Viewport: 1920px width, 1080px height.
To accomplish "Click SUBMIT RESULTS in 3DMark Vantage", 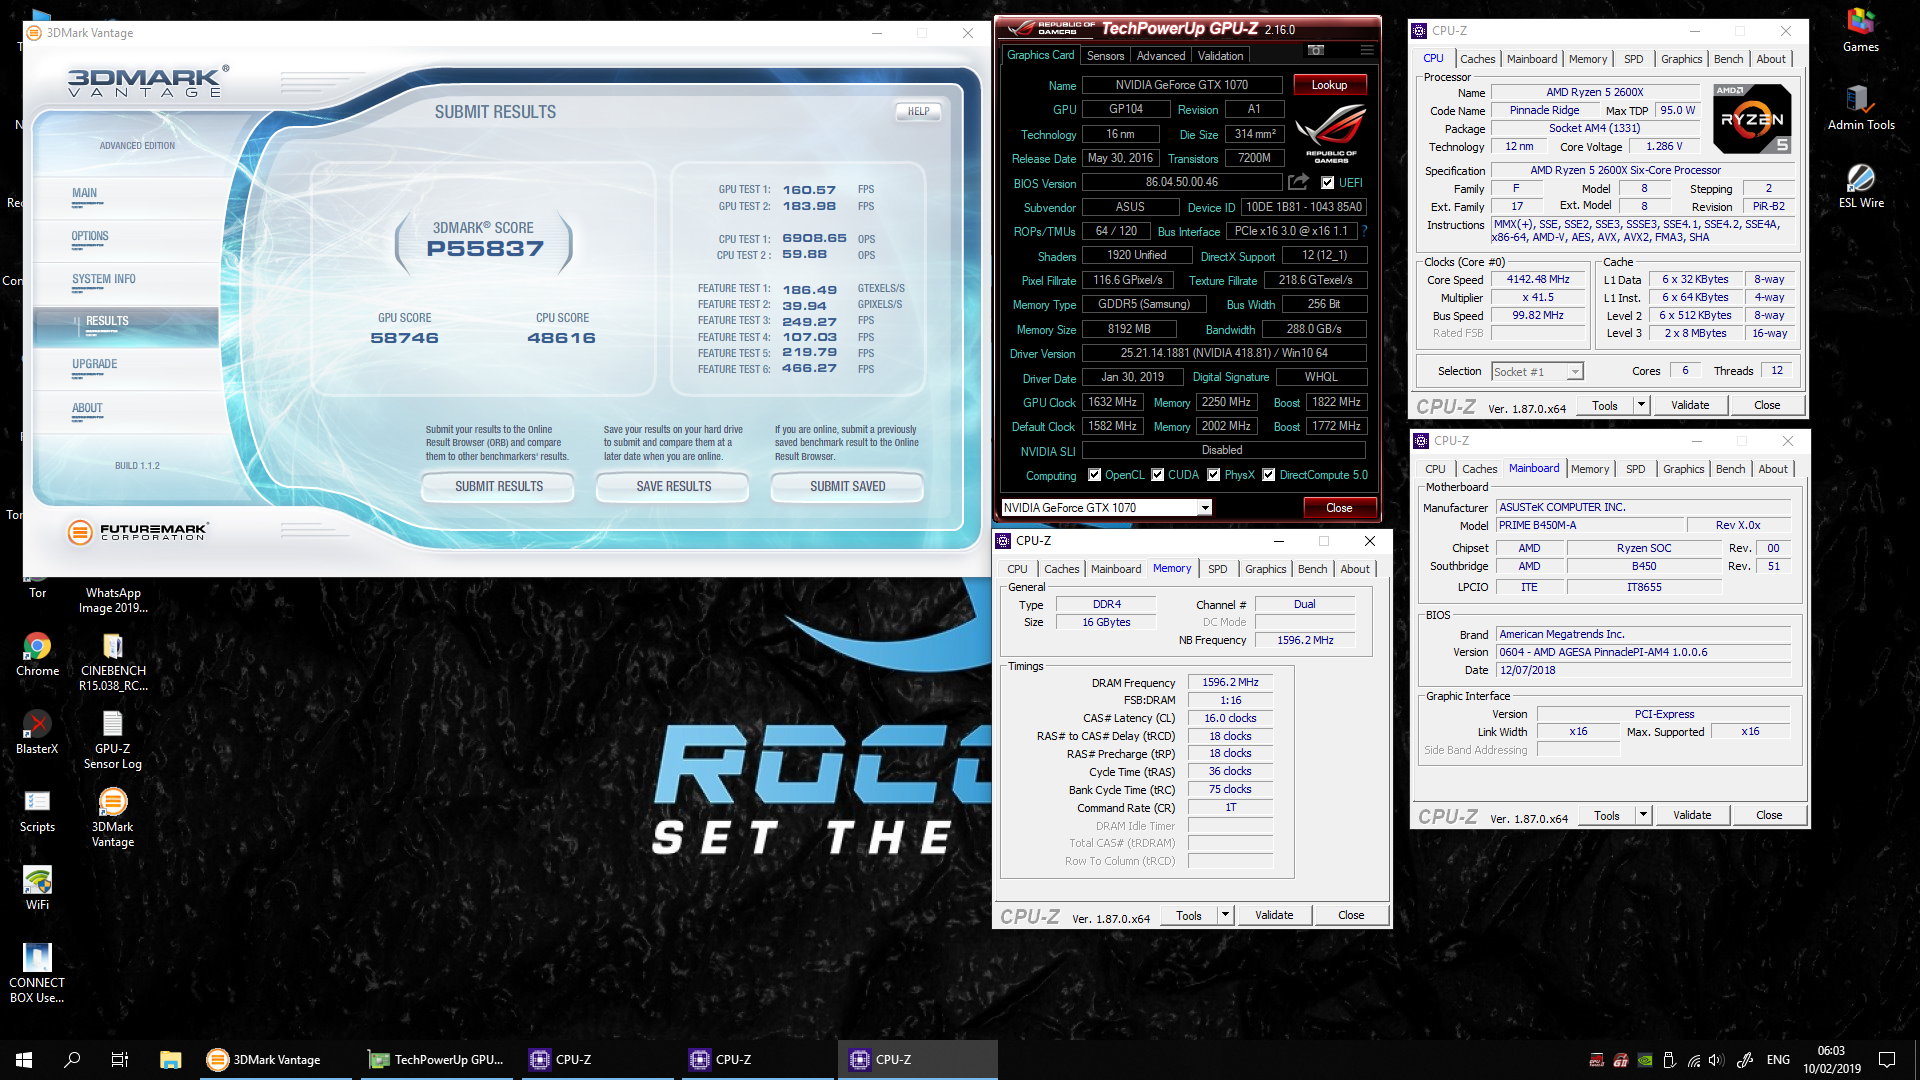I will [x=499, y=486].
